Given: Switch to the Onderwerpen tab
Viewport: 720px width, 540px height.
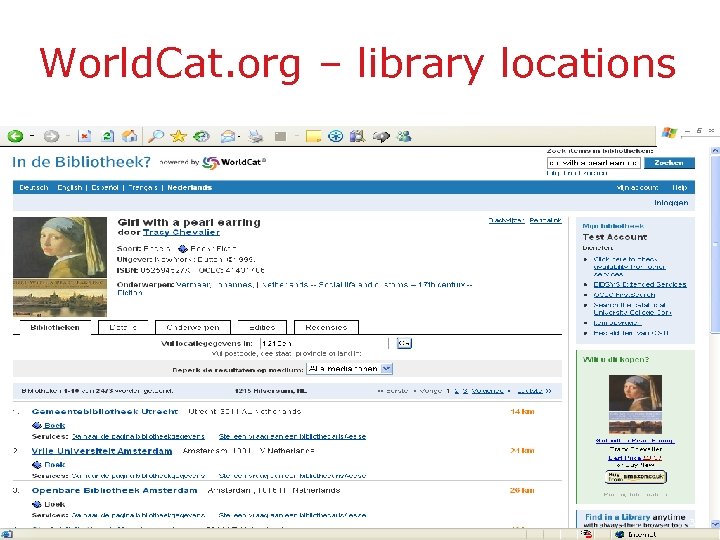Looking at the screenshot, I should (193, 327).
